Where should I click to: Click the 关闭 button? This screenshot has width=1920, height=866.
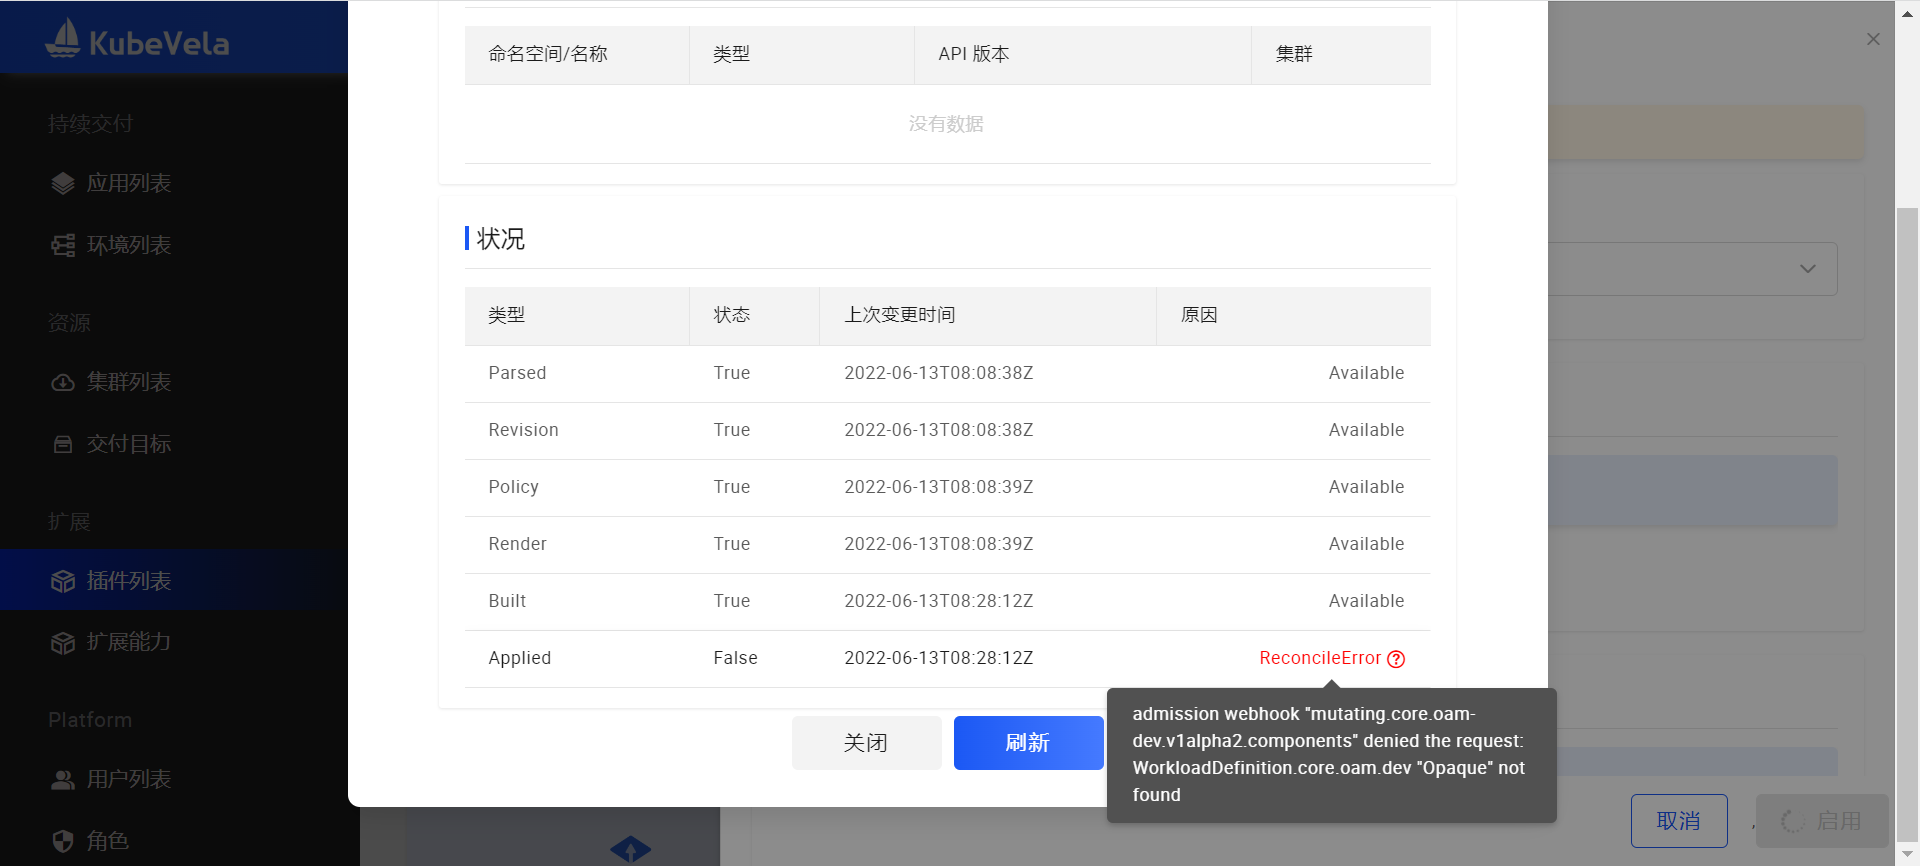pos(866,743)
